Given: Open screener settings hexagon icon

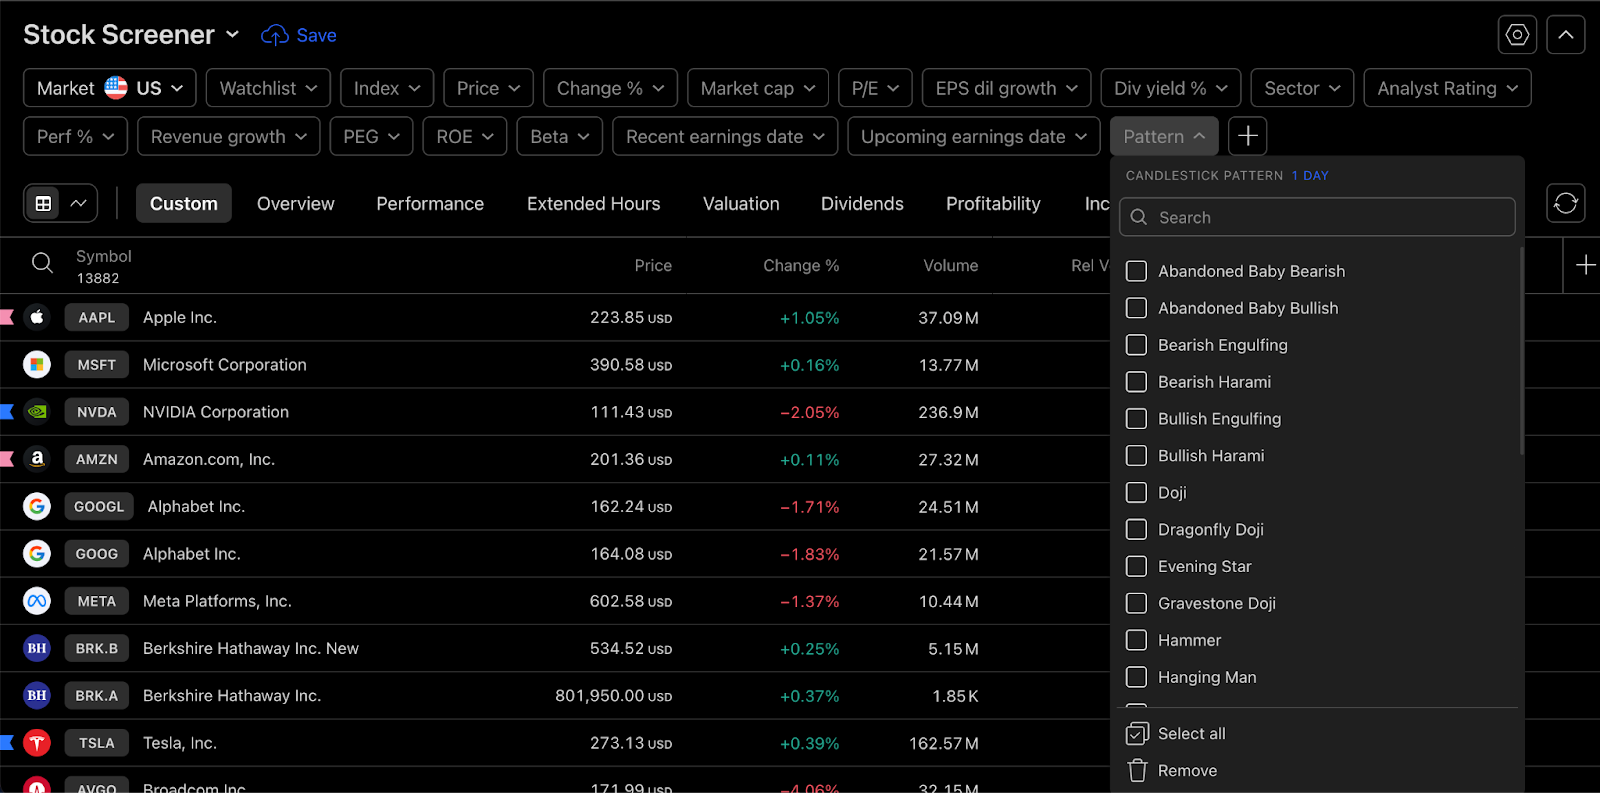Looking at the screenshot, I should pos(1517,35).
